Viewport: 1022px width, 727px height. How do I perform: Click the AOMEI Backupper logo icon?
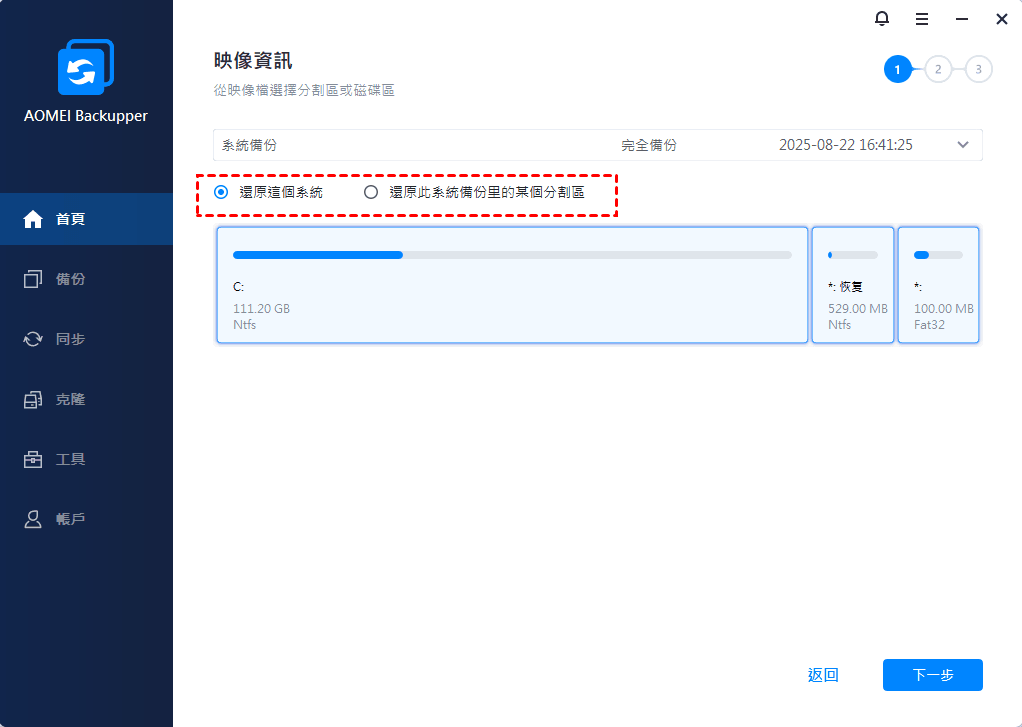[x=85, y=67]
